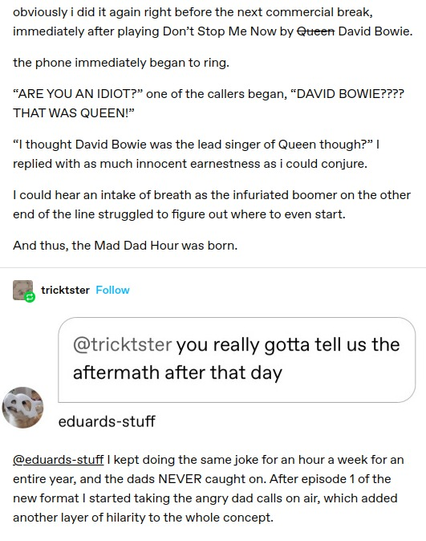Visit the eduards-stuff blog name below the ask
Screen dimensions: 426x541
click(107, 421)
